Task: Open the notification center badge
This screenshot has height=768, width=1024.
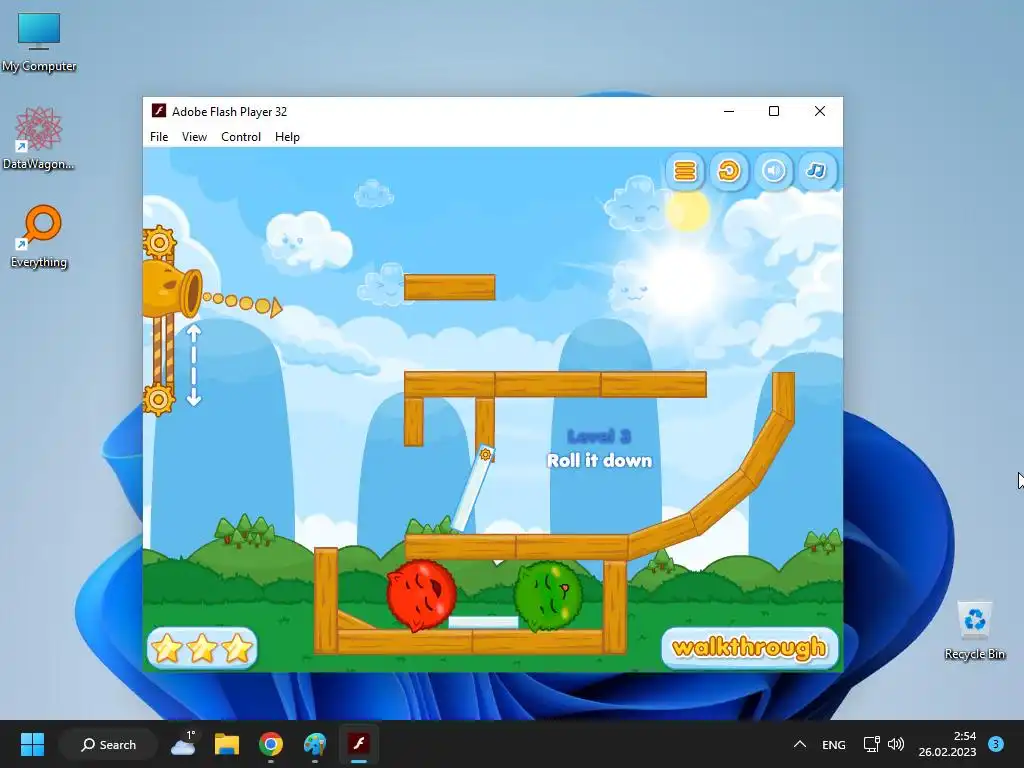Action: pos(995,744)
